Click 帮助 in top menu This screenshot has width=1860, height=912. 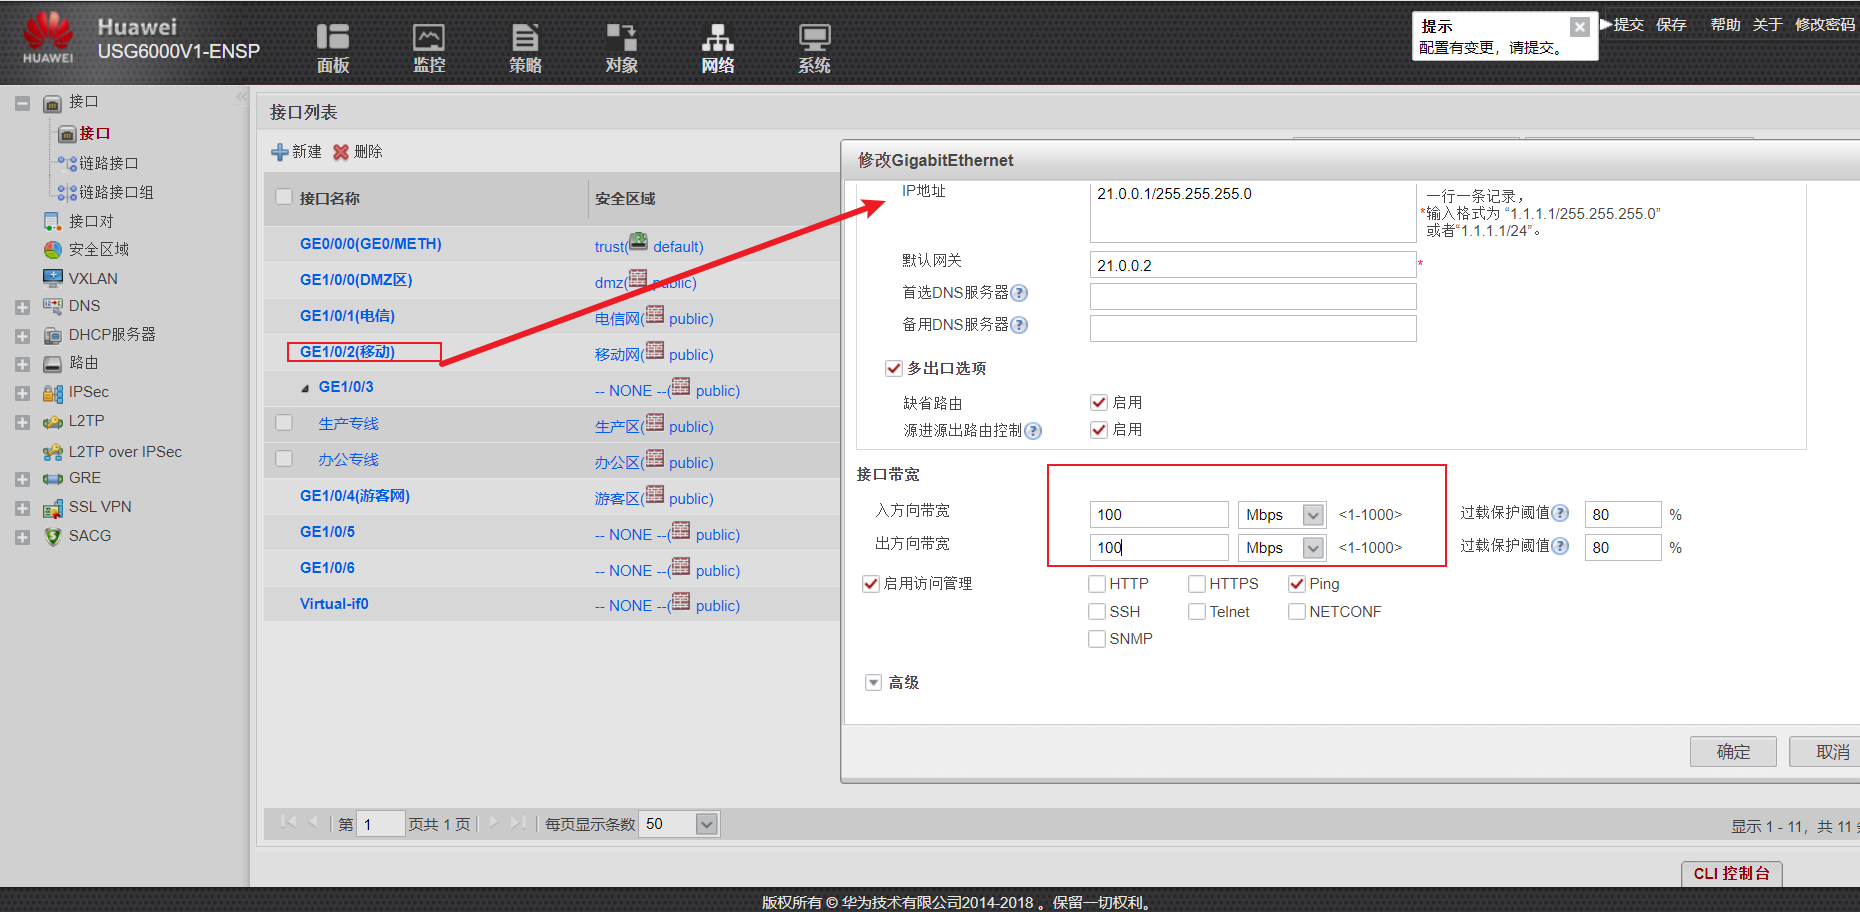tap(1725, 24)
